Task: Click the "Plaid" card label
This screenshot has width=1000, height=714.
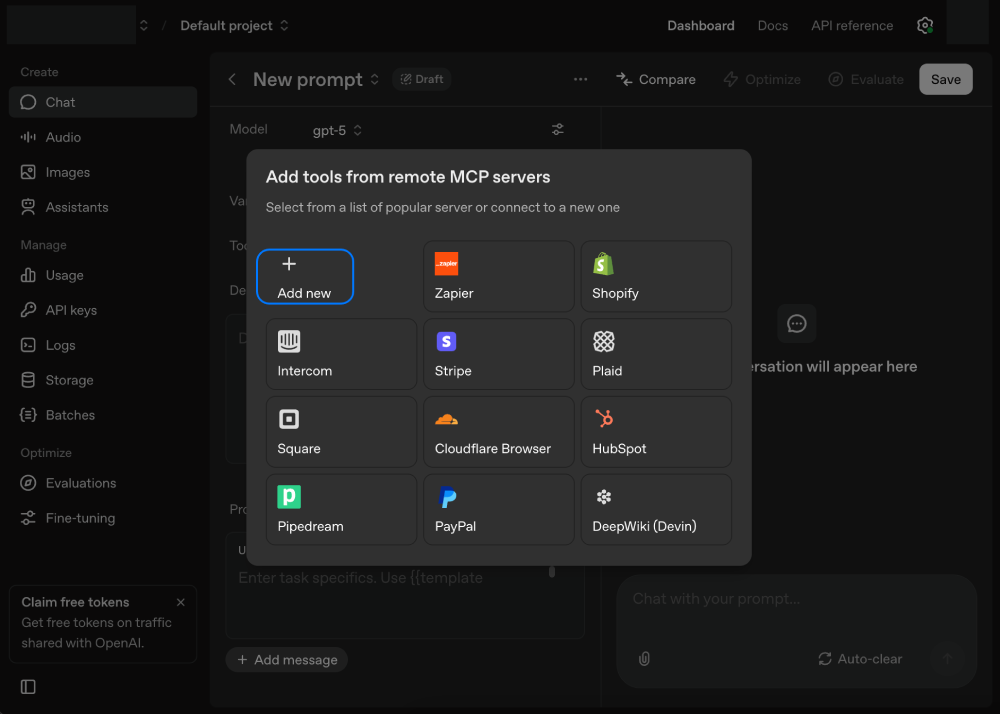Action: point(607,371)
